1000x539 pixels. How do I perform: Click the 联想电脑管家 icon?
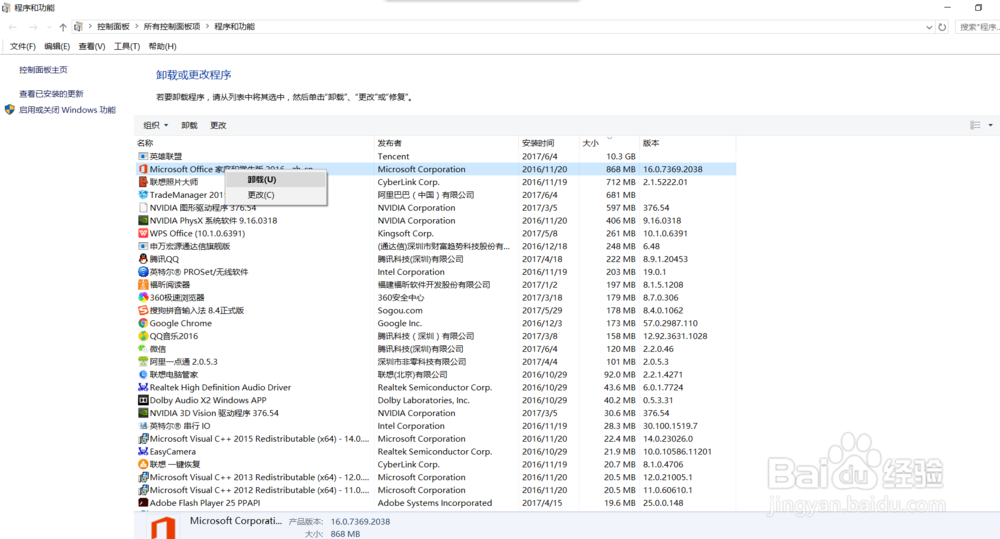pyautogui.click(x=143, y=374)
